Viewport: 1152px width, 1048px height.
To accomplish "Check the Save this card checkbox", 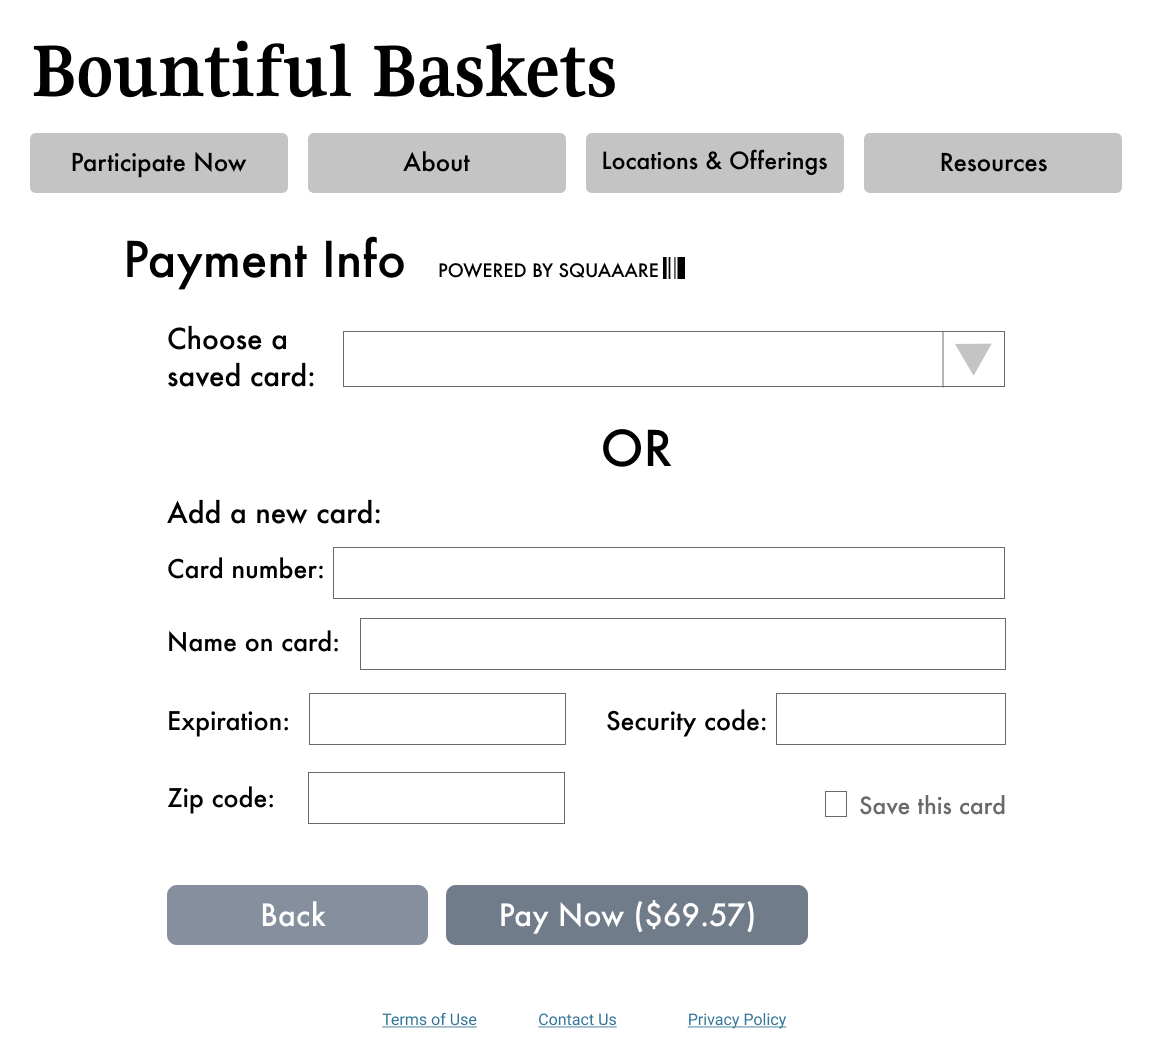I will point(836,804).
